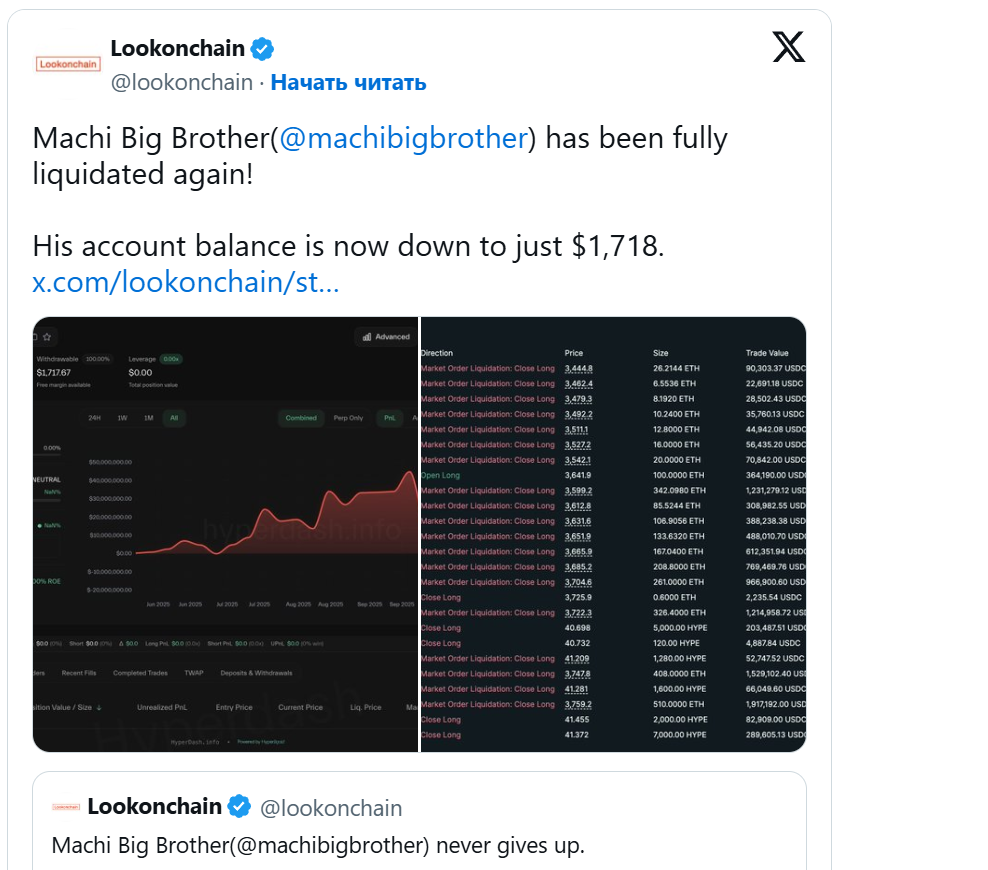Click the Lookonchain profile avatar
The width and height of the screenshot is (988, 870).
click(67, 63)
